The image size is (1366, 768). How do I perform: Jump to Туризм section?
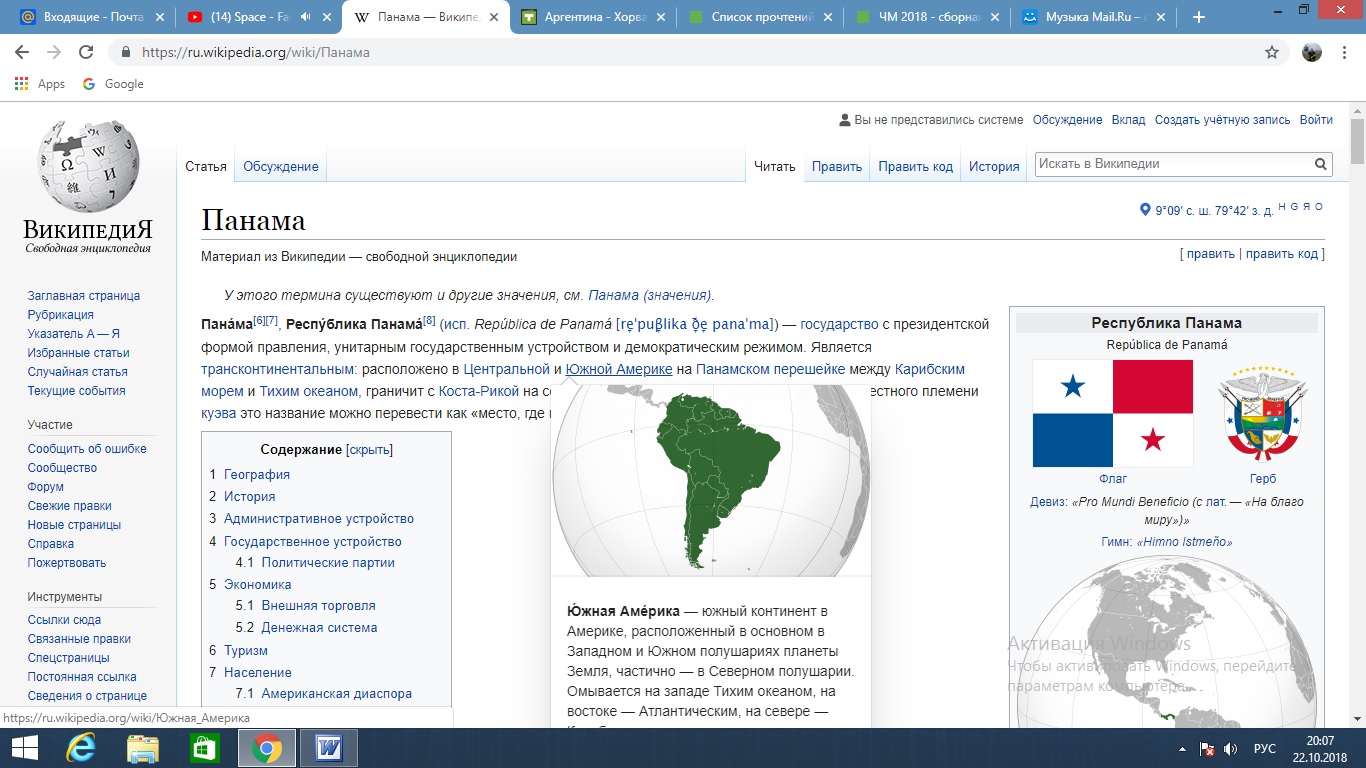(x=246, y=651)
